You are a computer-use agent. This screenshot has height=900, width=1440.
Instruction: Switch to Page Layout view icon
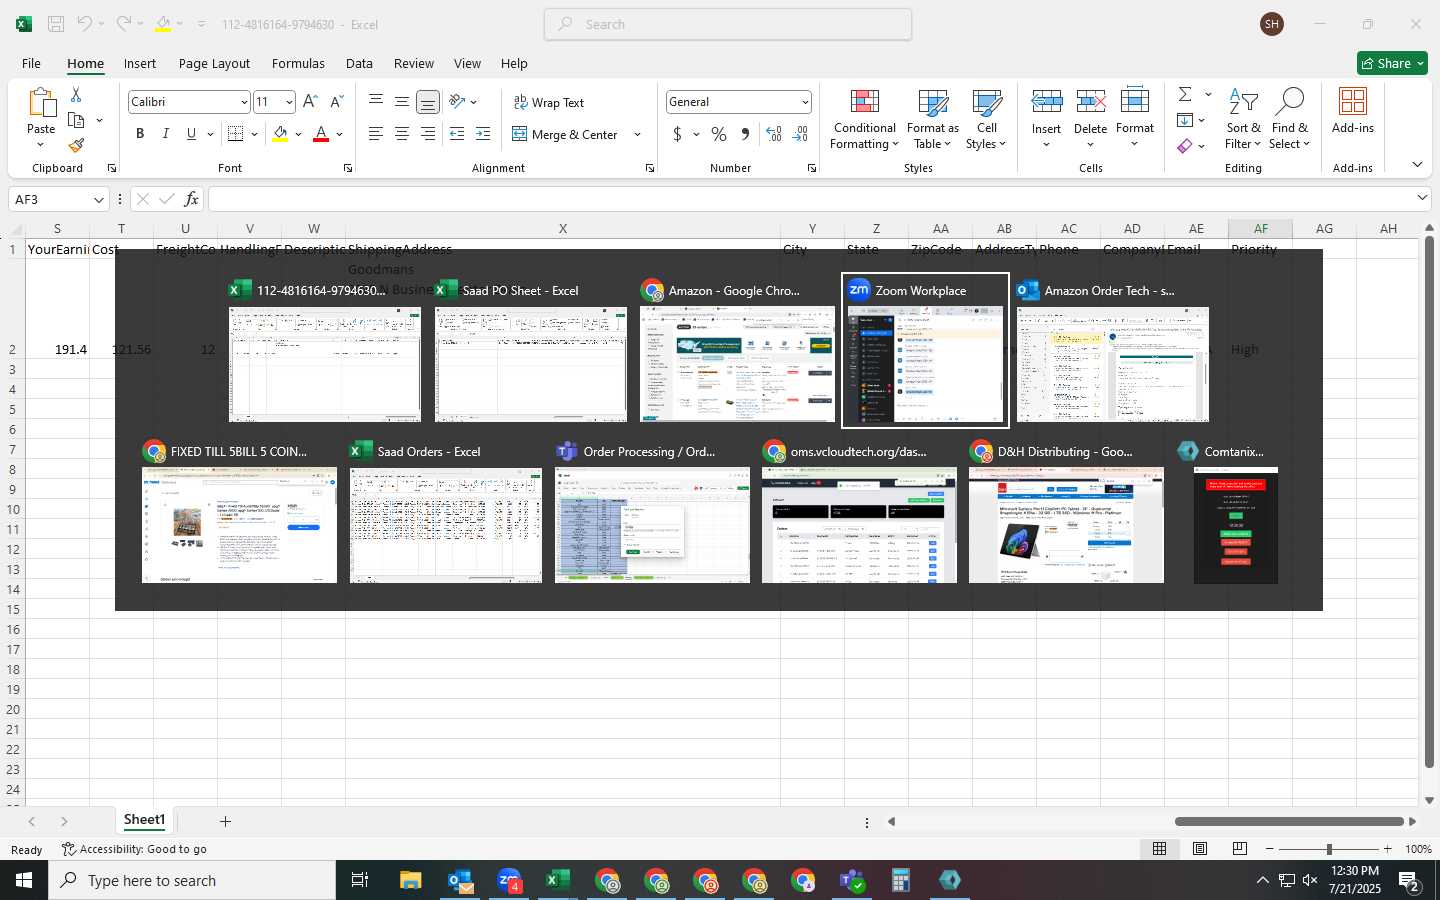[x=1200, y=848]
